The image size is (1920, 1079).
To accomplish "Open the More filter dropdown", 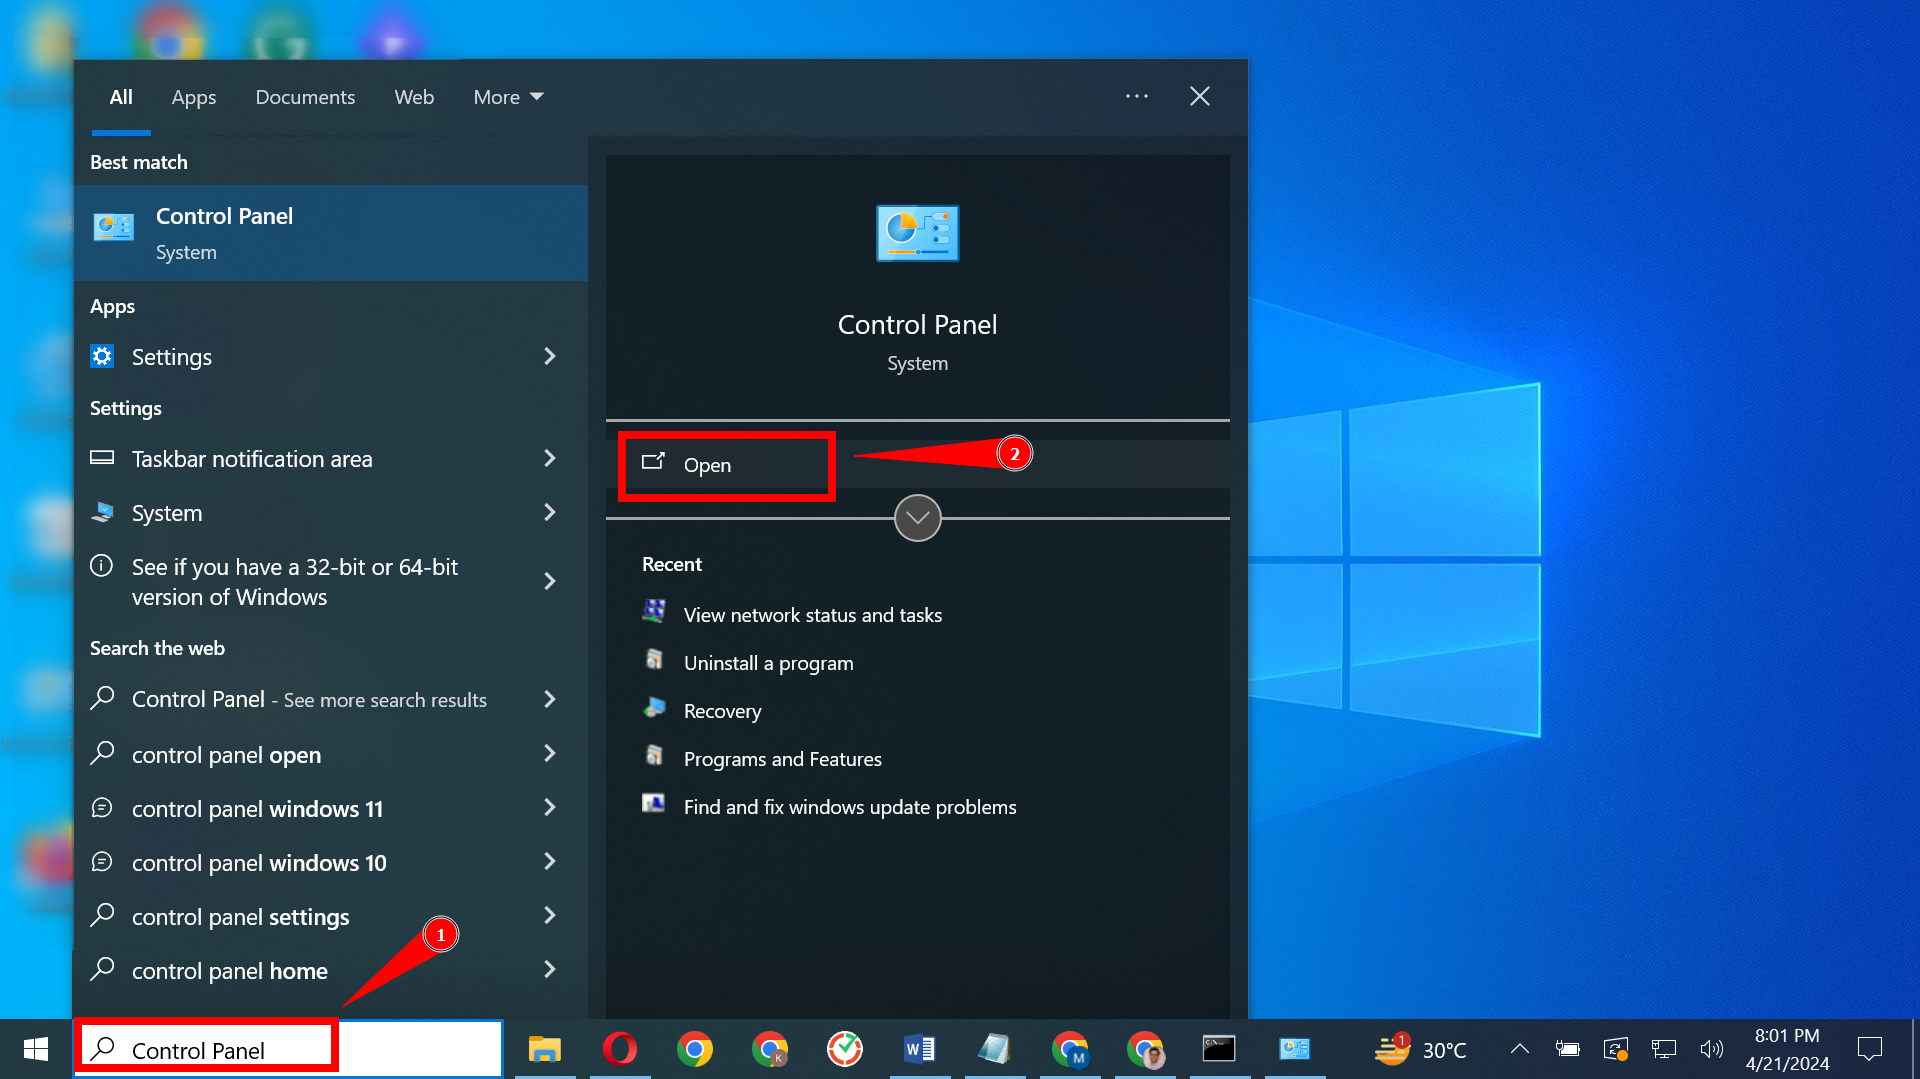I will tap(508, 97).
